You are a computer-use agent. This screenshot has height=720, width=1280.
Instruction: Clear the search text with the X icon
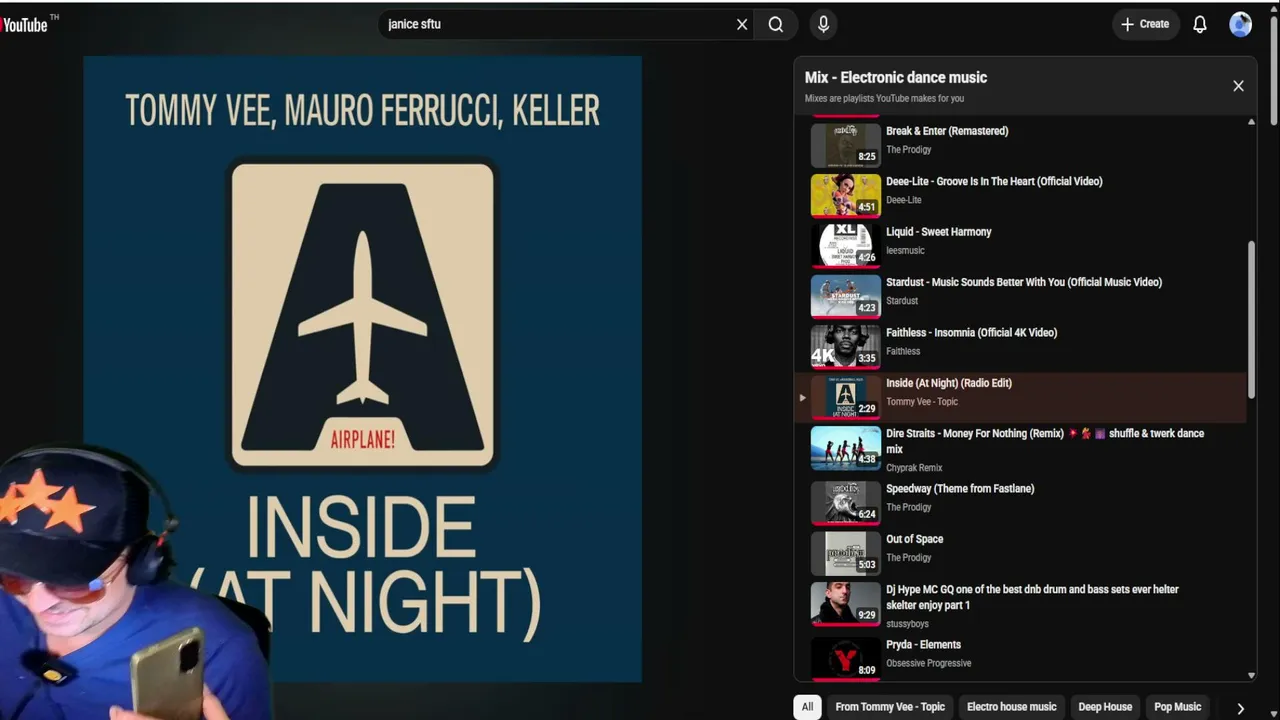pyautogui.click(x=742, y=24)
